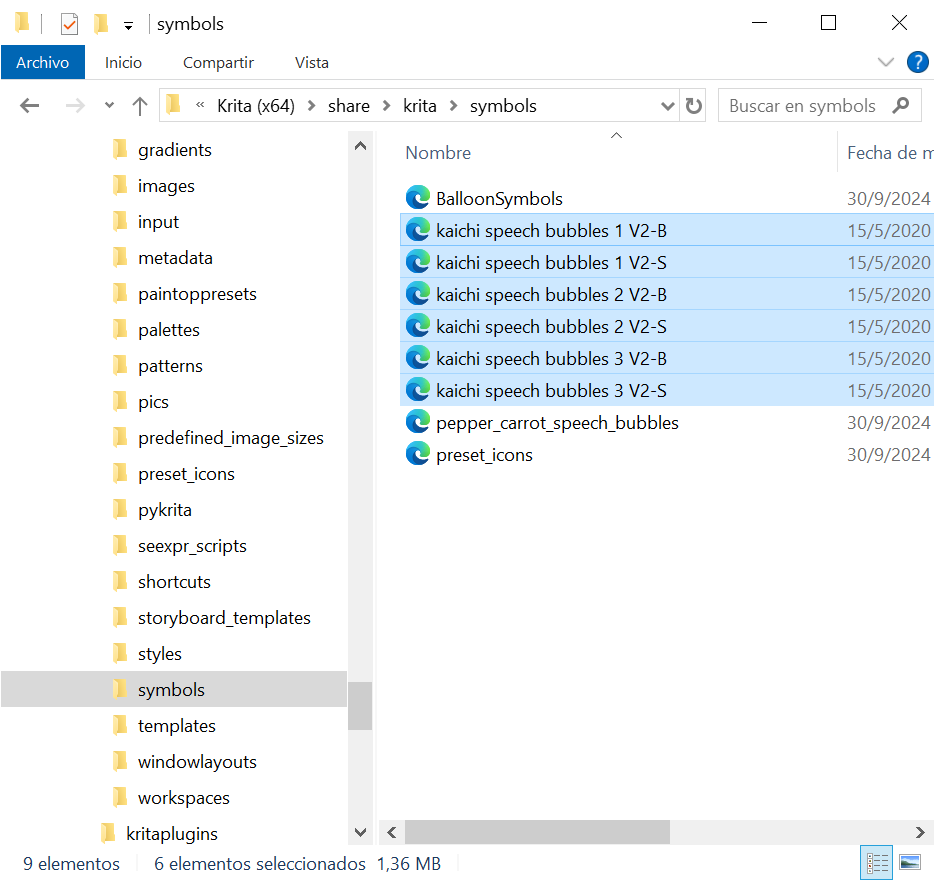Expand the ribbon chevron
The image size is (935, 881).
pyautogui.click(x=885, y=62)
